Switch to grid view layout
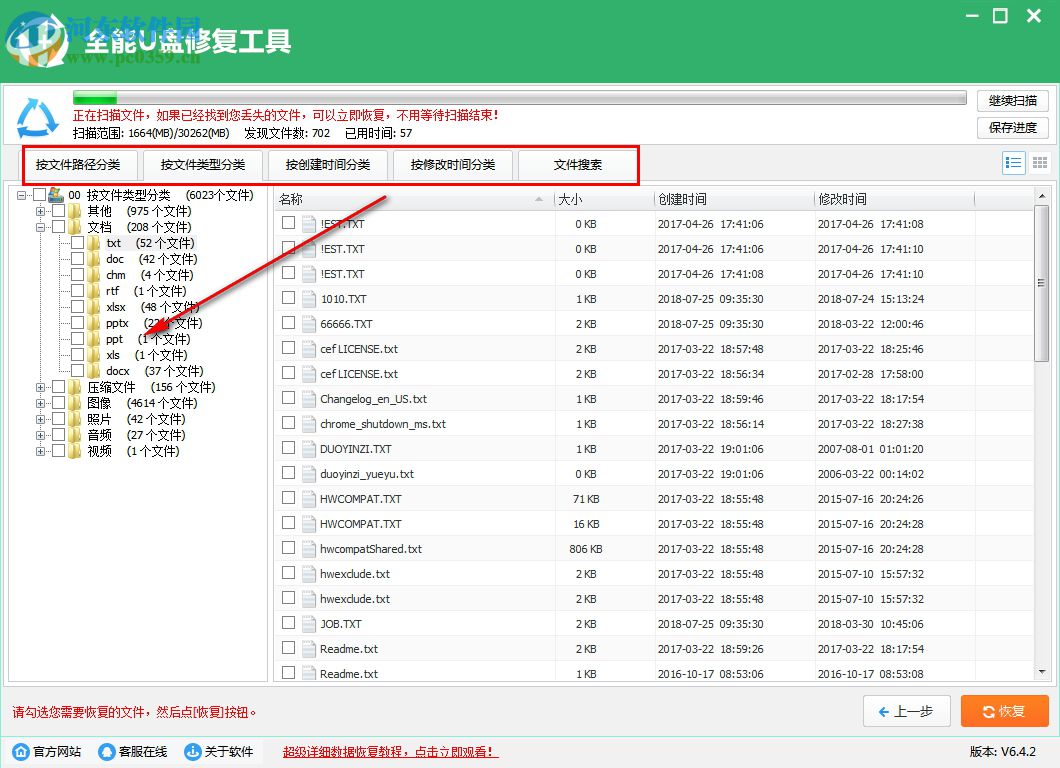This screenshot has height=768, width=1060. tap(1039, 162)
